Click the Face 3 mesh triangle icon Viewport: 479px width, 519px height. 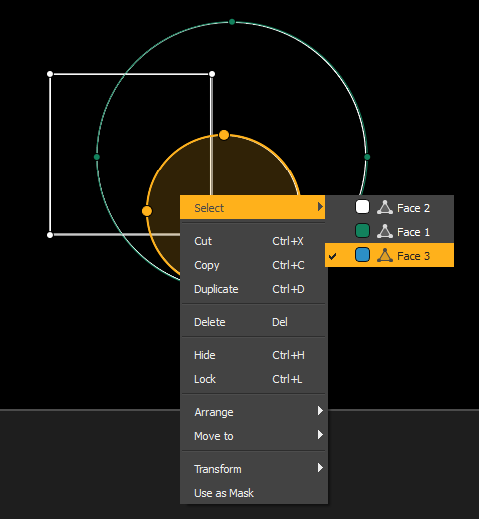(x=385, y=255)
